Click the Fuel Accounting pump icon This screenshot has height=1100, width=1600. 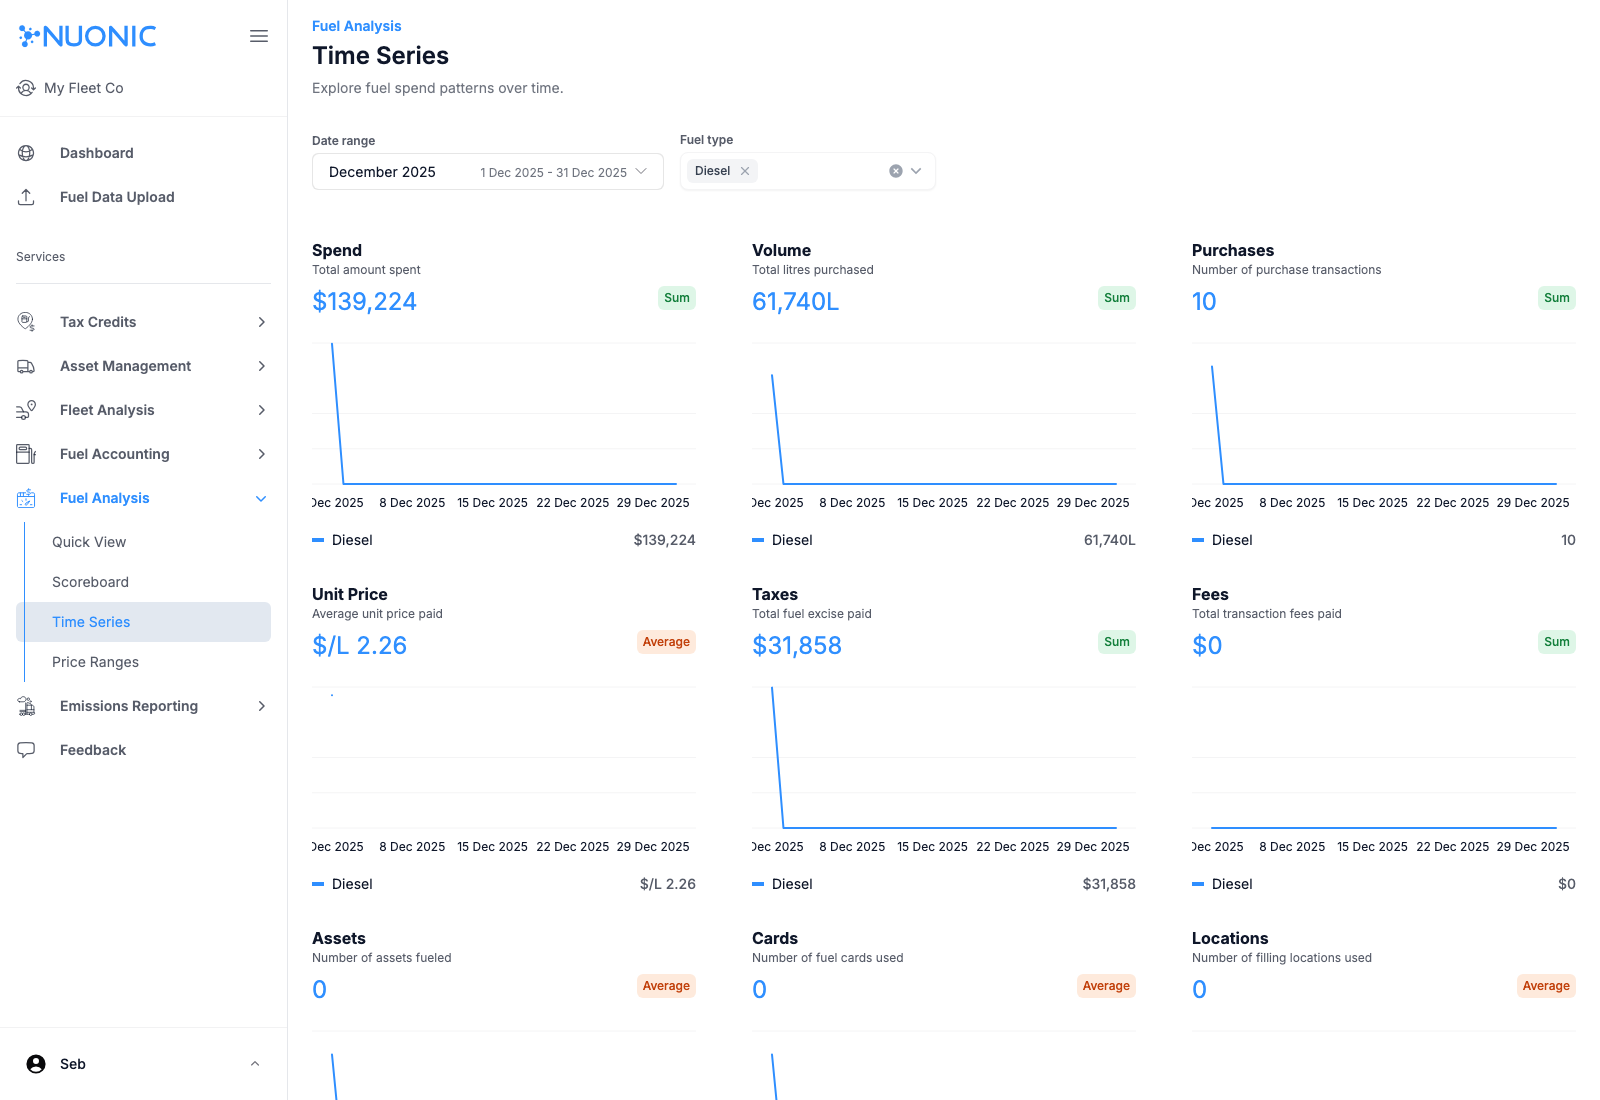26,454
